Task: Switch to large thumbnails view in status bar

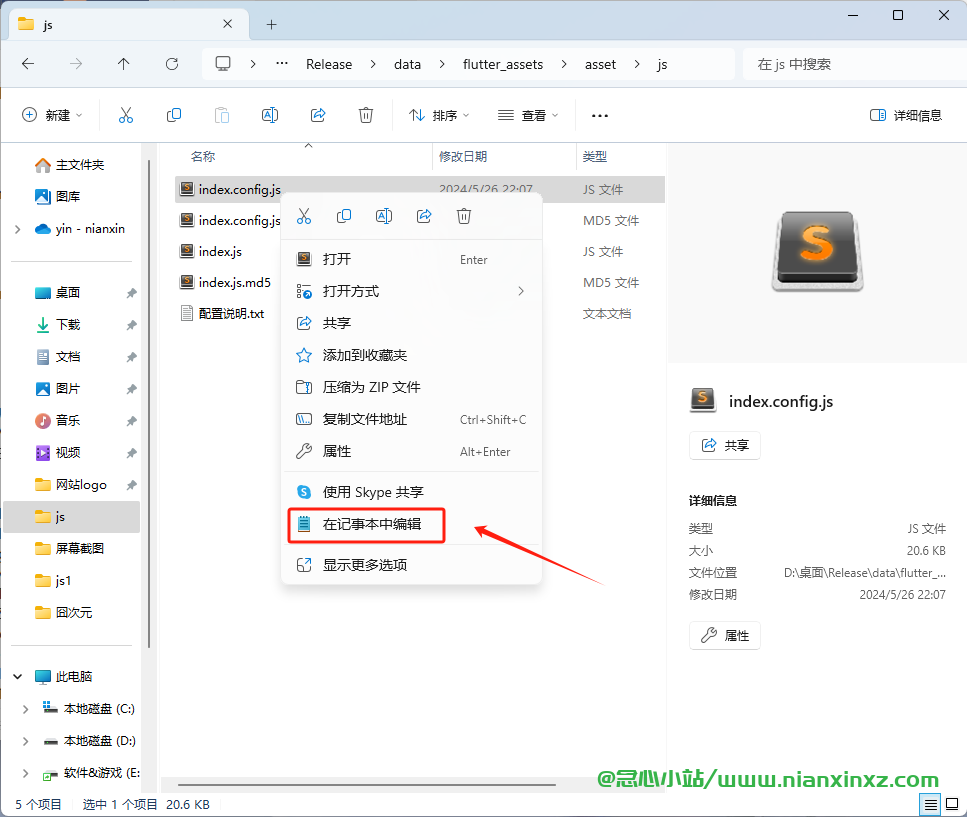Action: (x=952, y=804)
